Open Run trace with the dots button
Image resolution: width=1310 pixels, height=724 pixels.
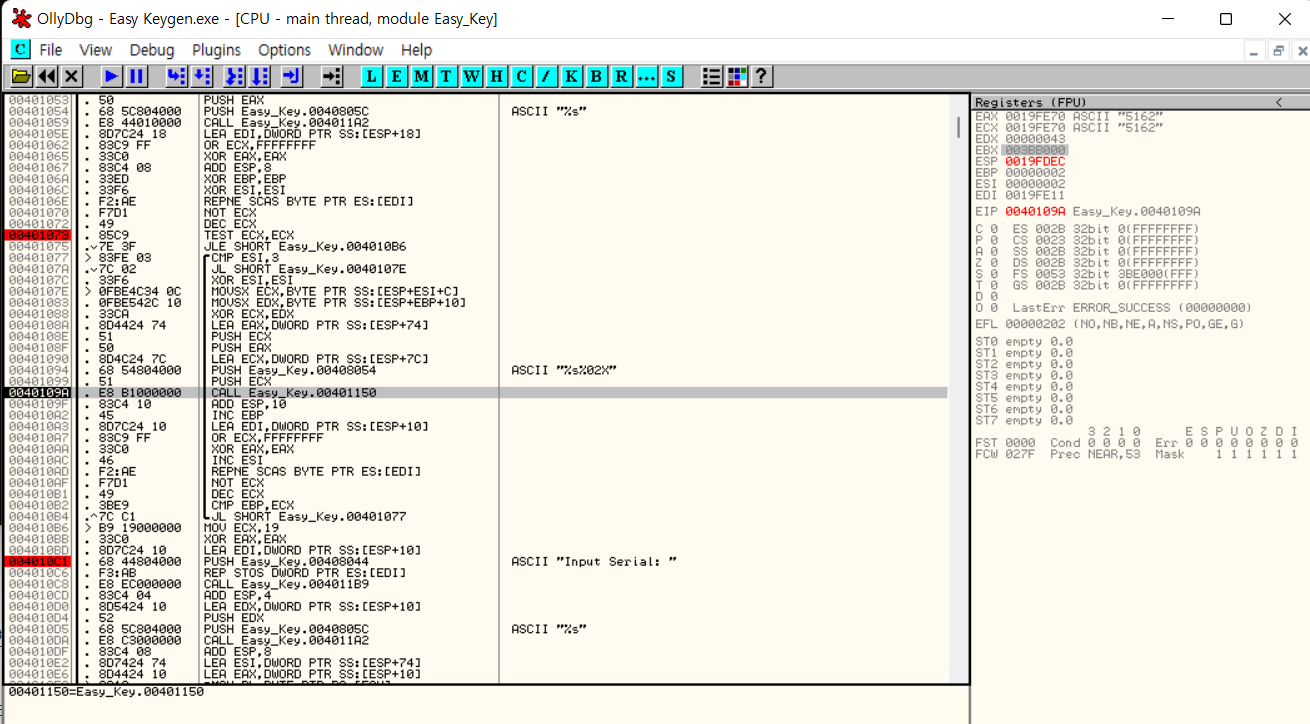(x=647, y=76)
